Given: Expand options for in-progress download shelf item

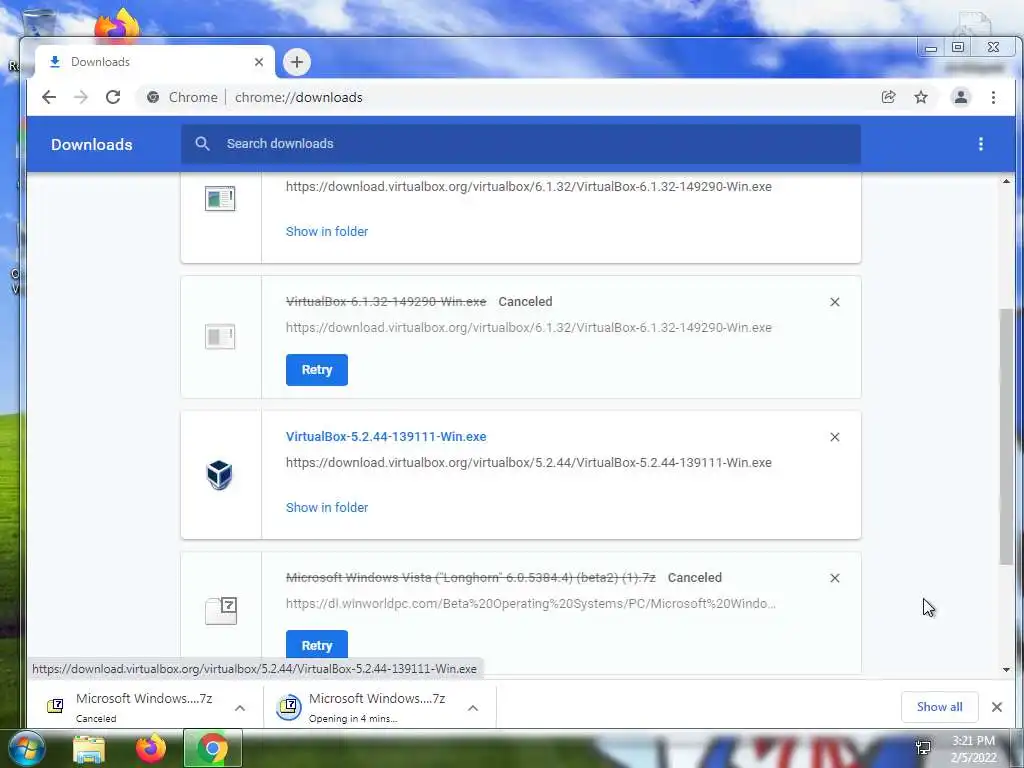Looking at the screenshot, I should [473, 708].
